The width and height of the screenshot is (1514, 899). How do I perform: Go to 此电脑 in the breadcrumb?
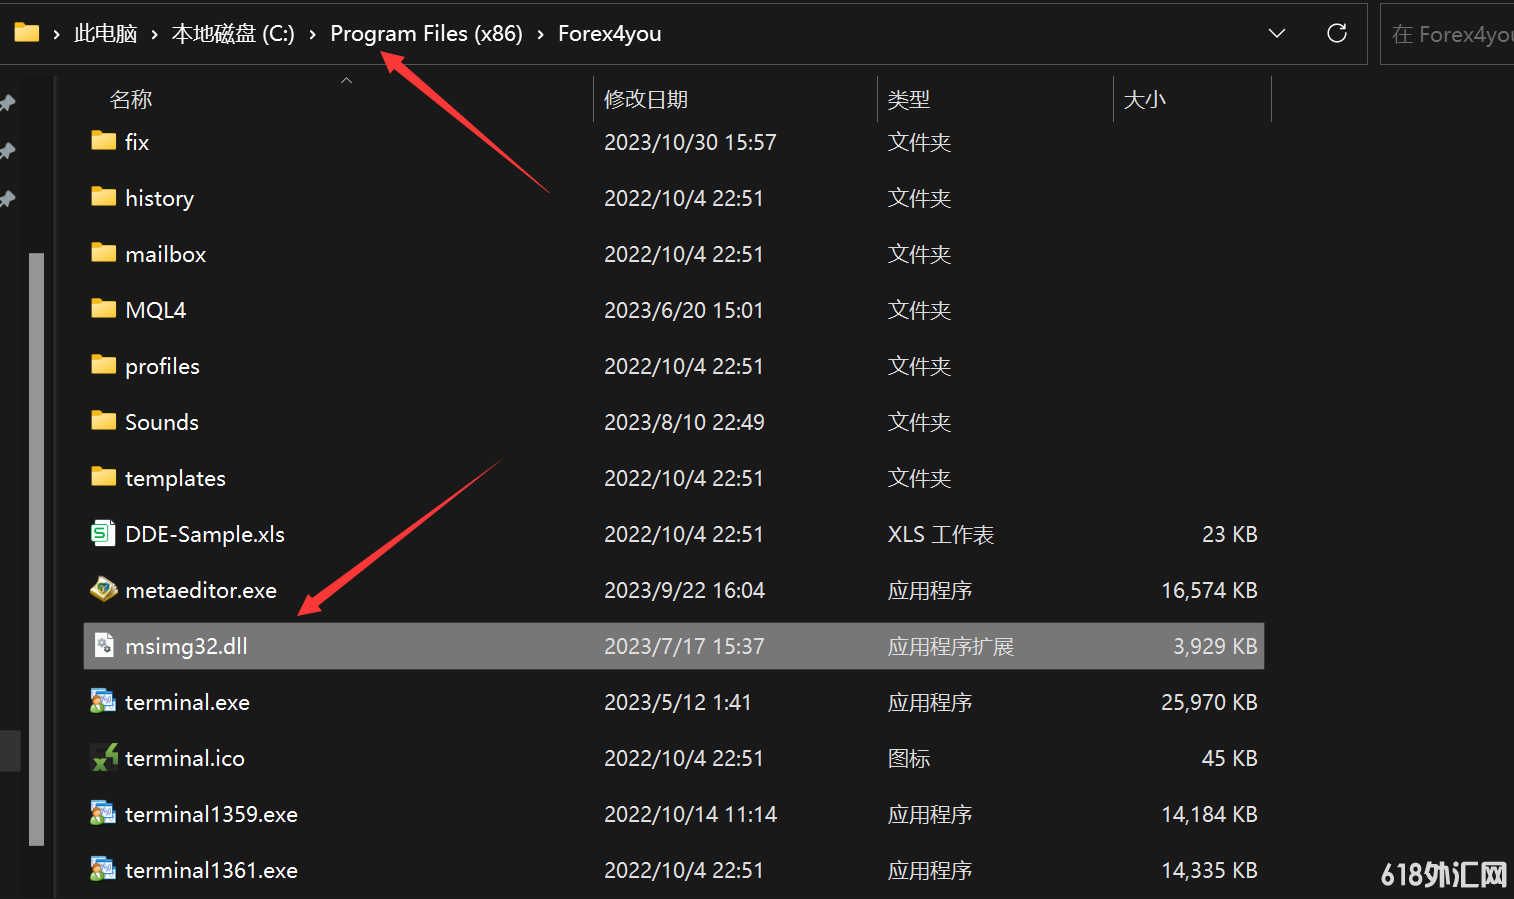[105, 34]
